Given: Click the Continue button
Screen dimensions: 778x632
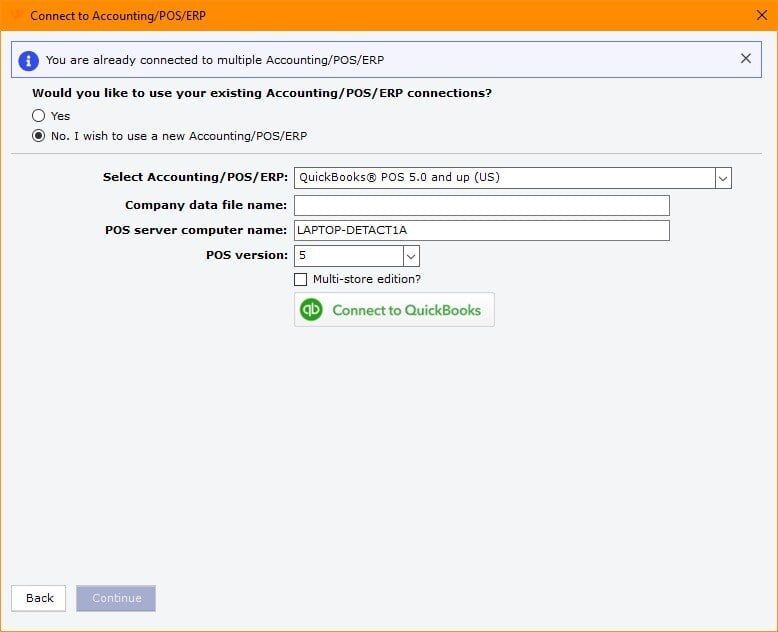Looking at the screenshot, I should [x=116, y=598].
